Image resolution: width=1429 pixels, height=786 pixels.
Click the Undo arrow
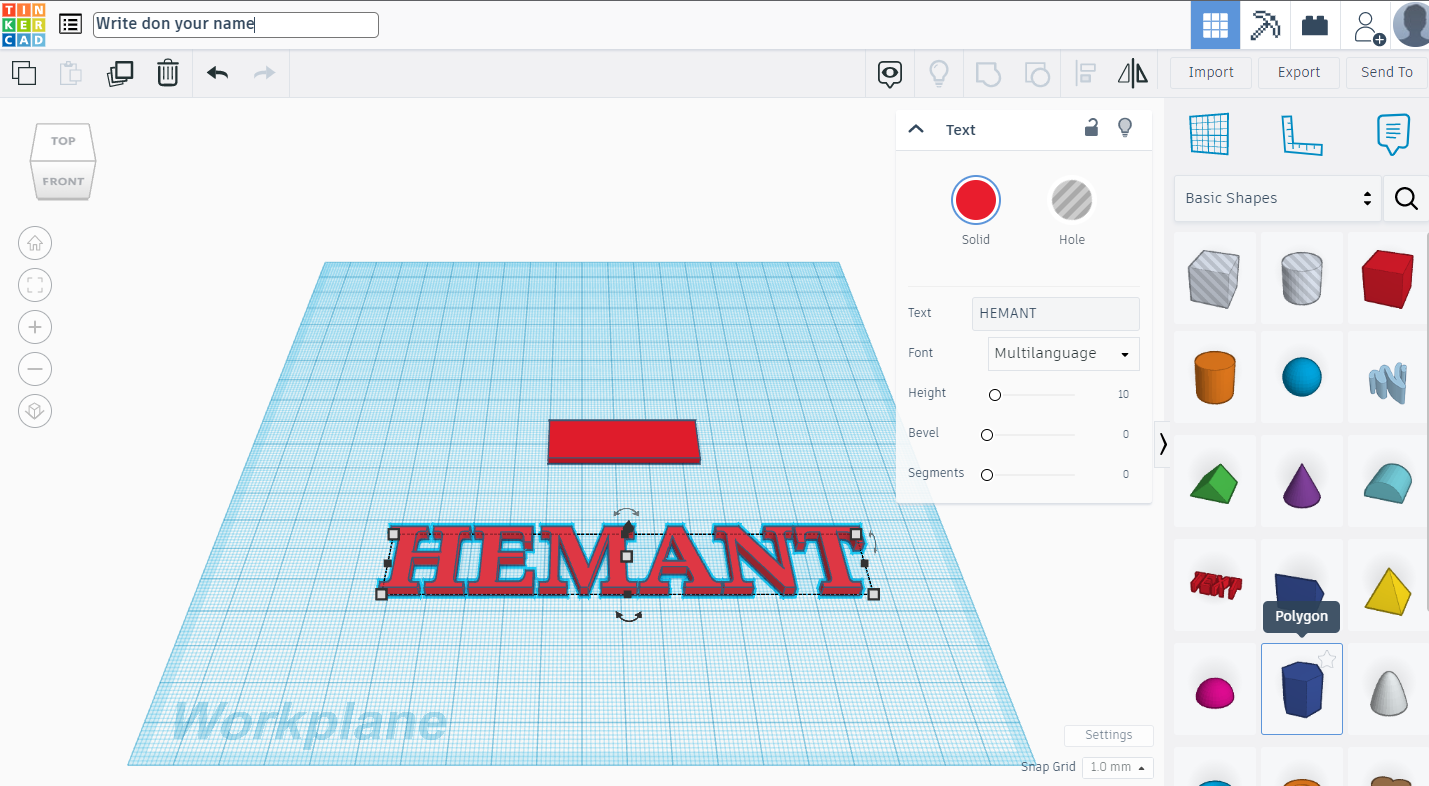(217, 72)
